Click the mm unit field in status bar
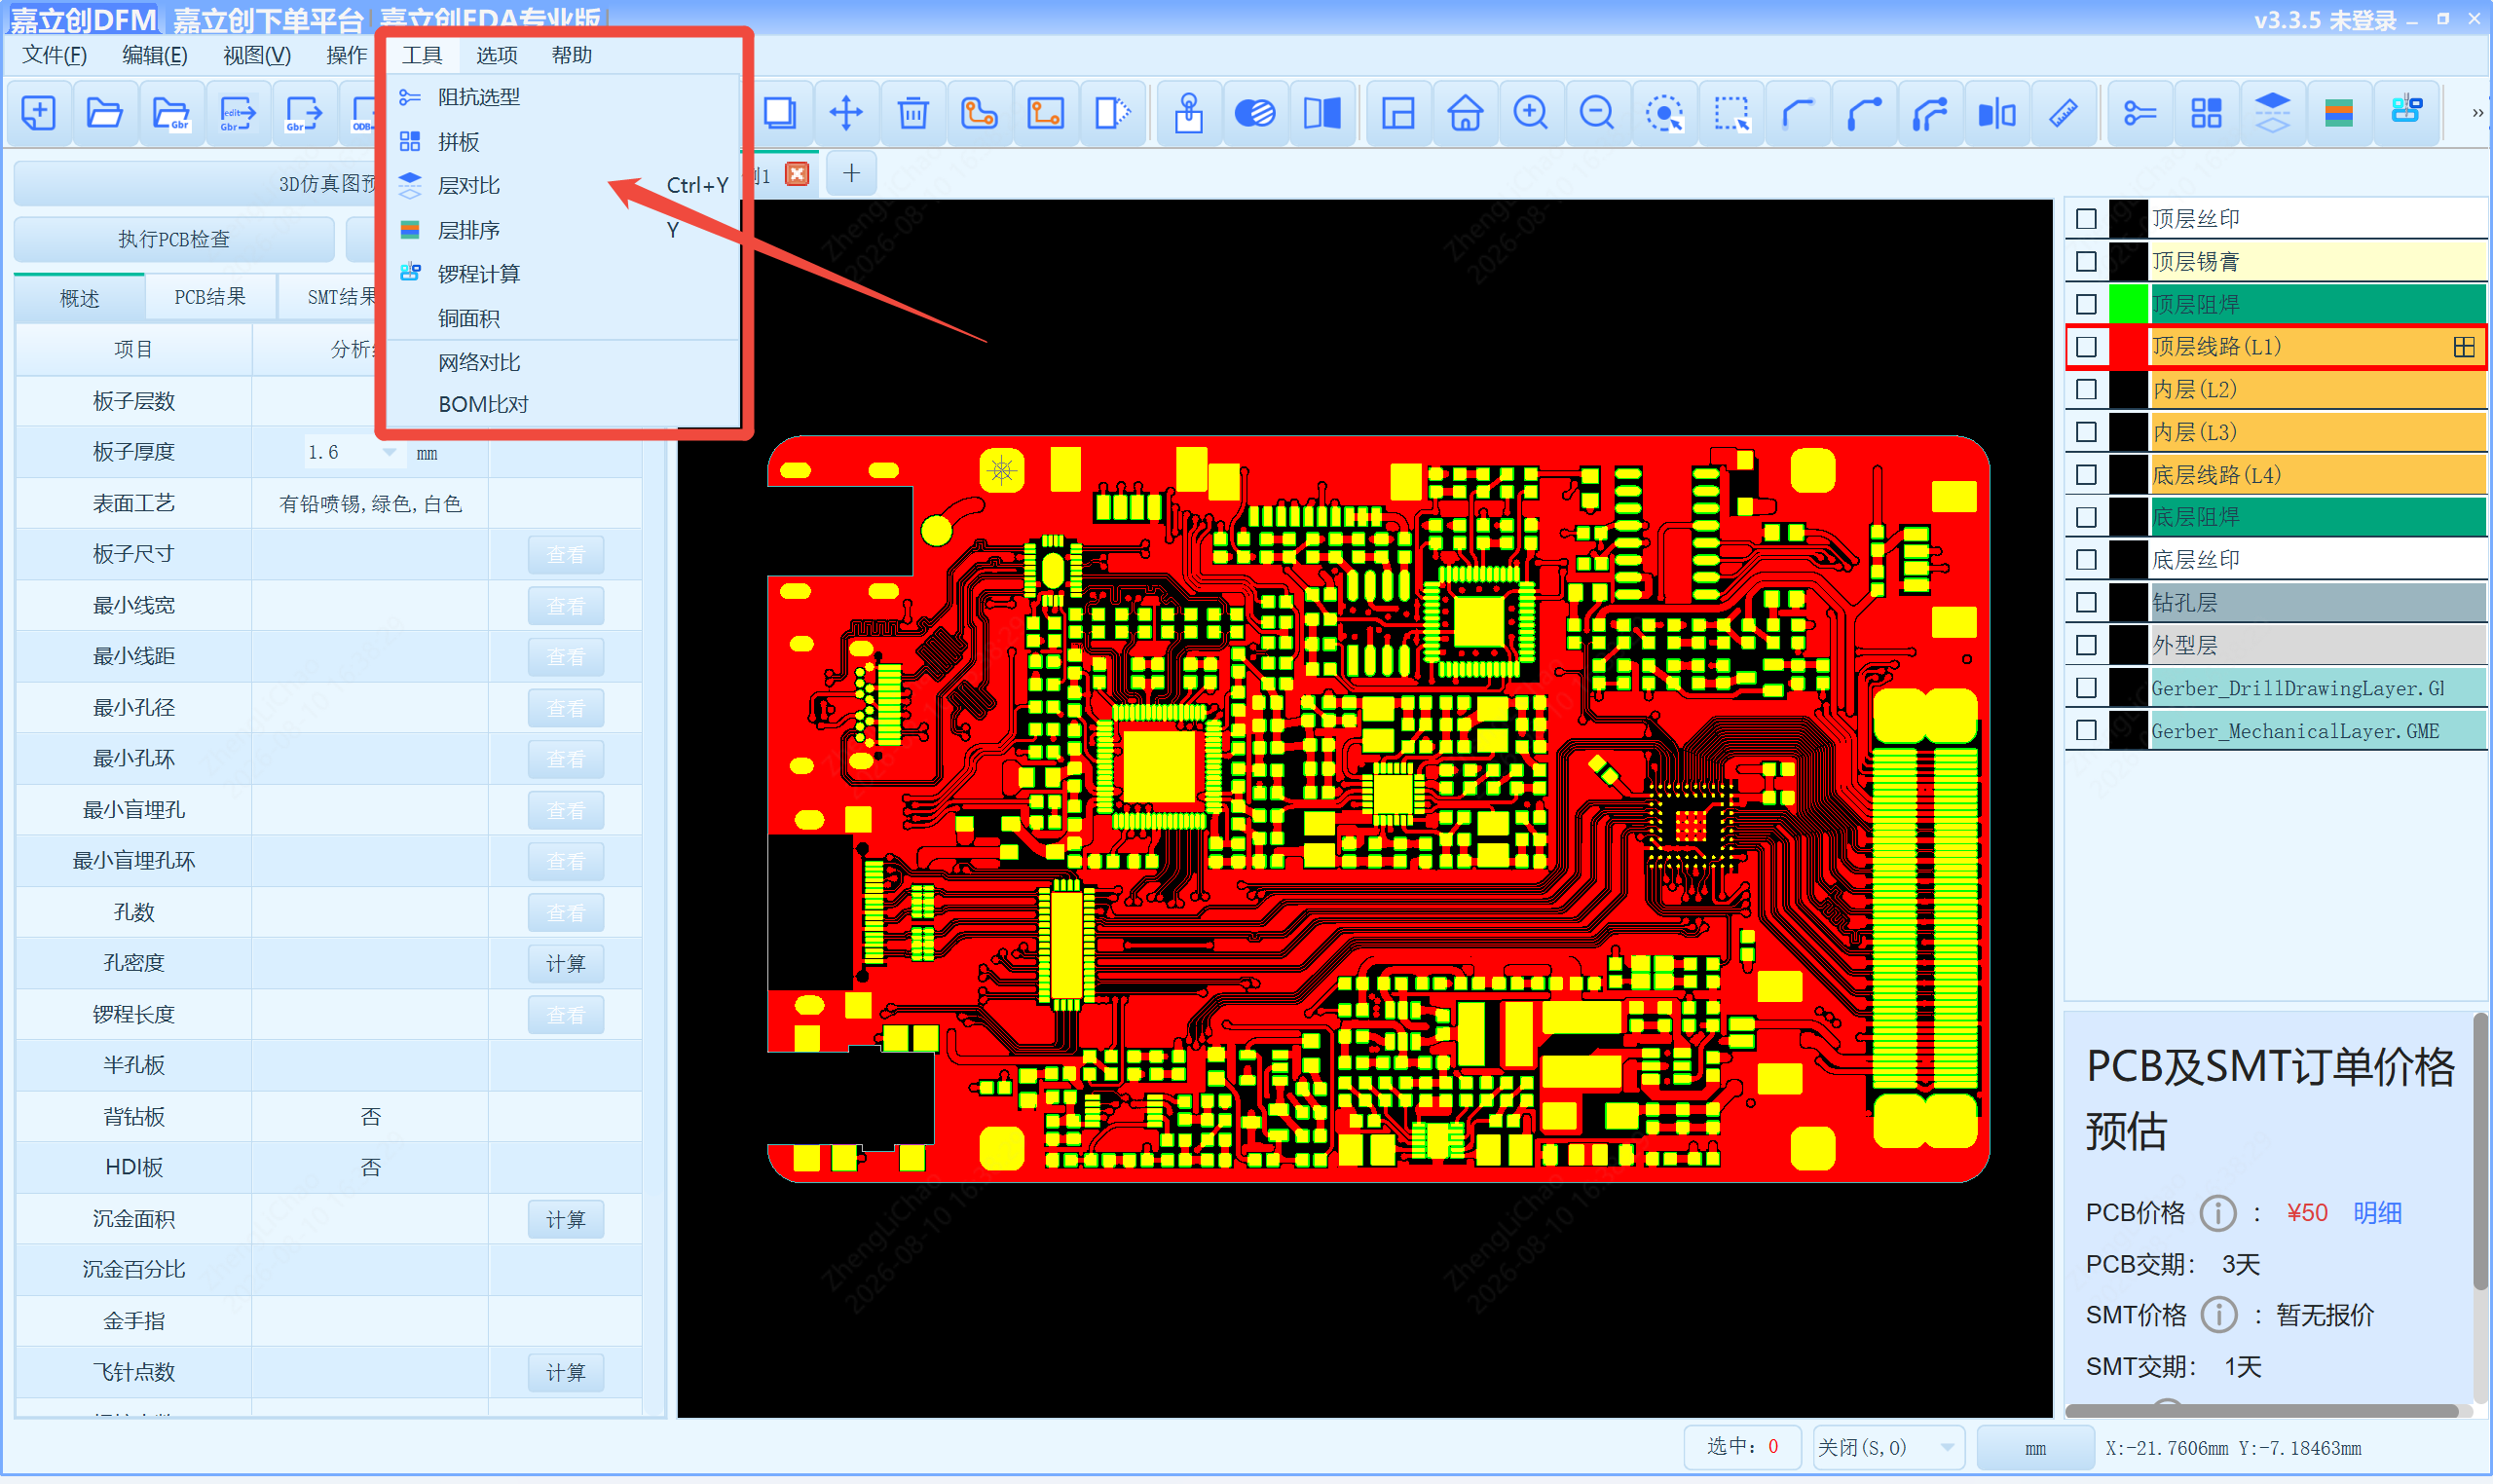Image resolution: width=2493 pixels, height=1484 pixels. click(x=2035, y=1448)
